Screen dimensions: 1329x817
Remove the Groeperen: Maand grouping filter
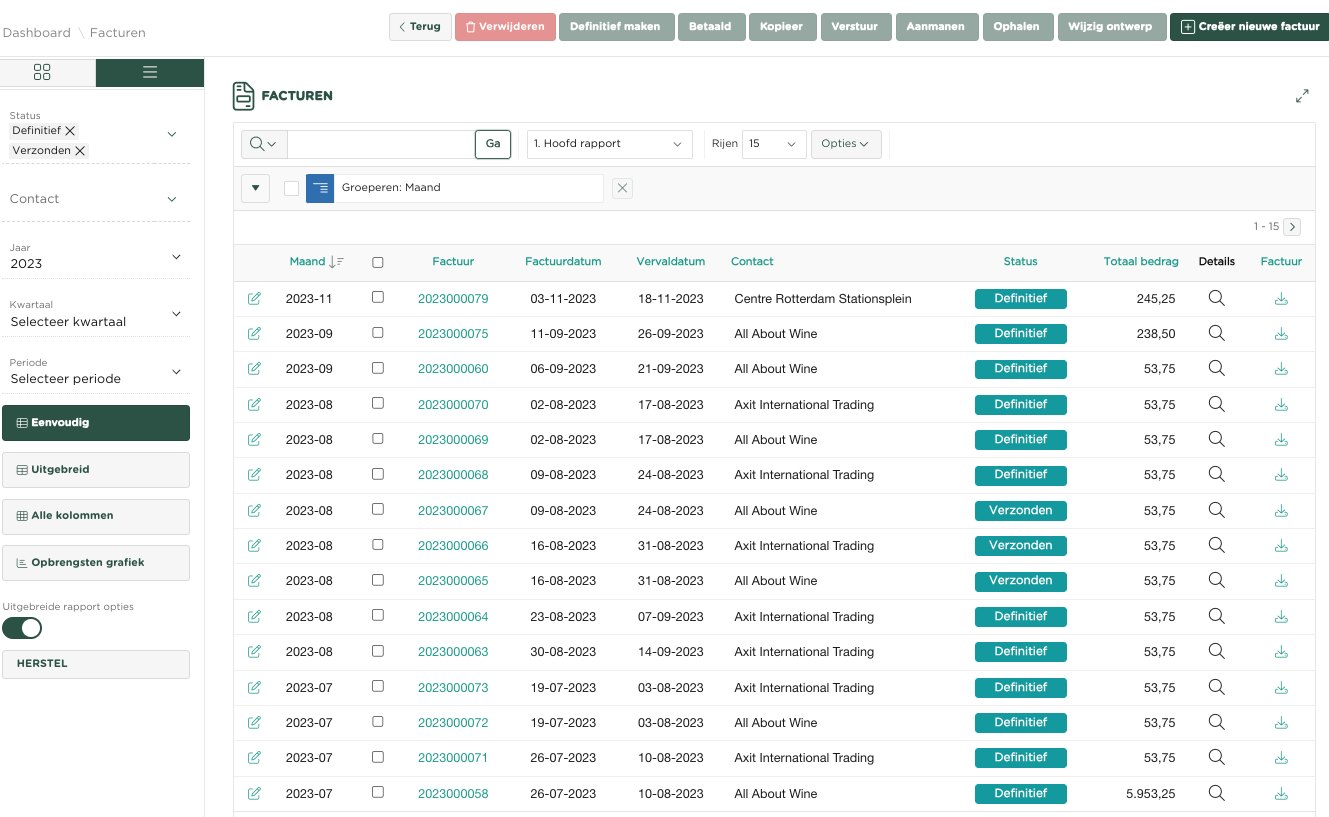click(x=622, y=188)
